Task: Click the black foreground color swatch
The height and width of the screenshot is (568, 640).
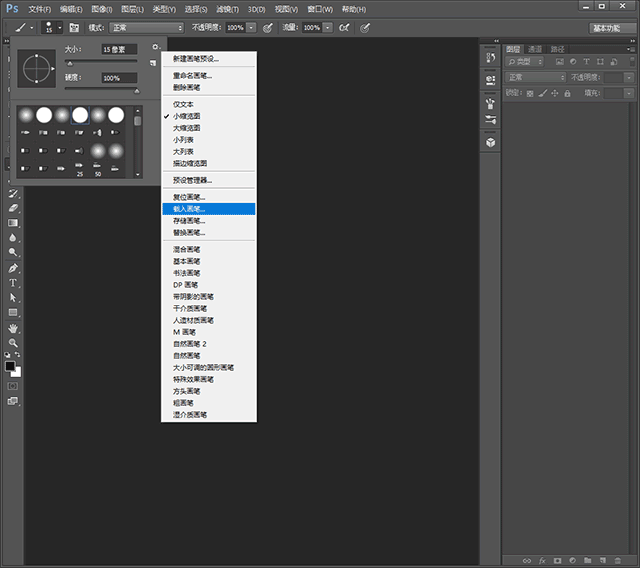Action: [10, 367]
